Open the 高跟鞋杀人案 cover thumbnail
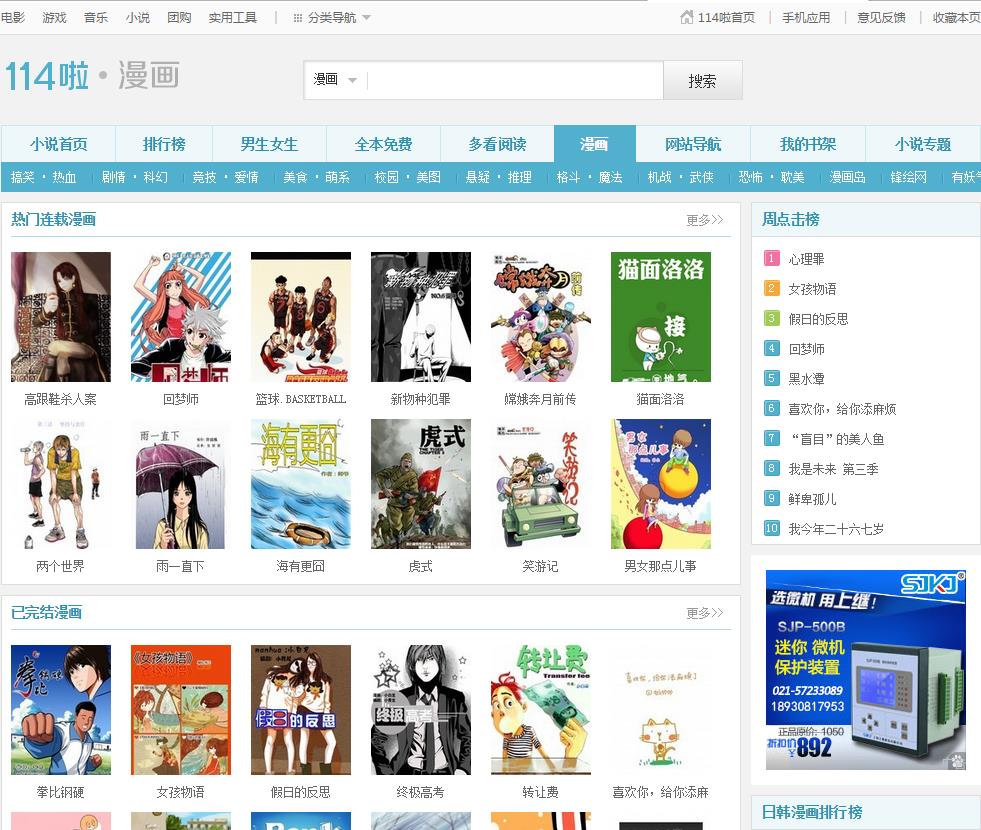The height and width of the screenshot is (830, 981). pos(61,316)
